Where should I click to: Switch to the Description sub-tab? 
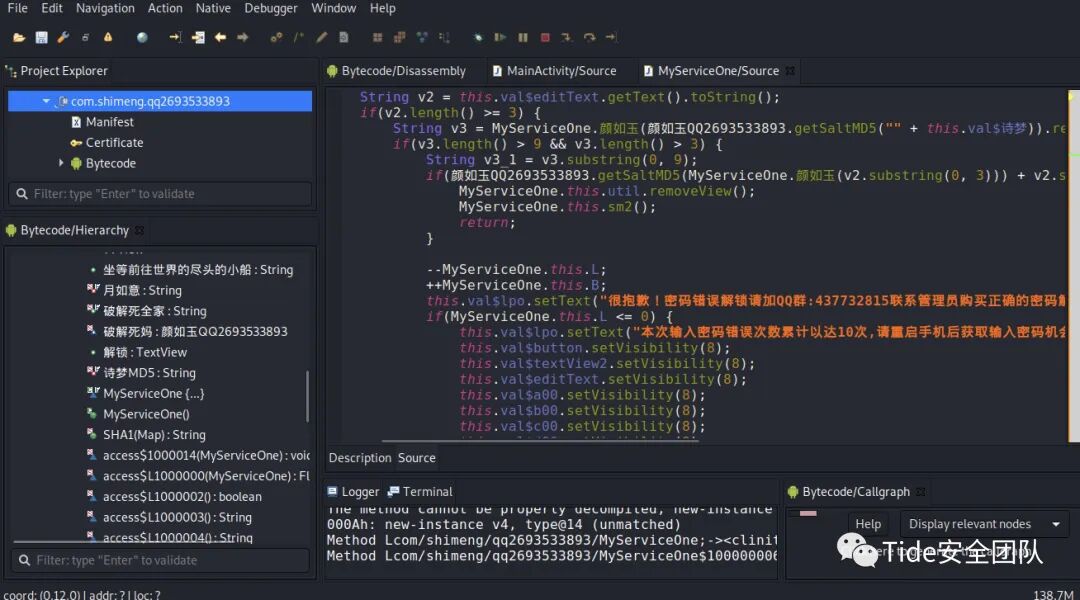360,458
